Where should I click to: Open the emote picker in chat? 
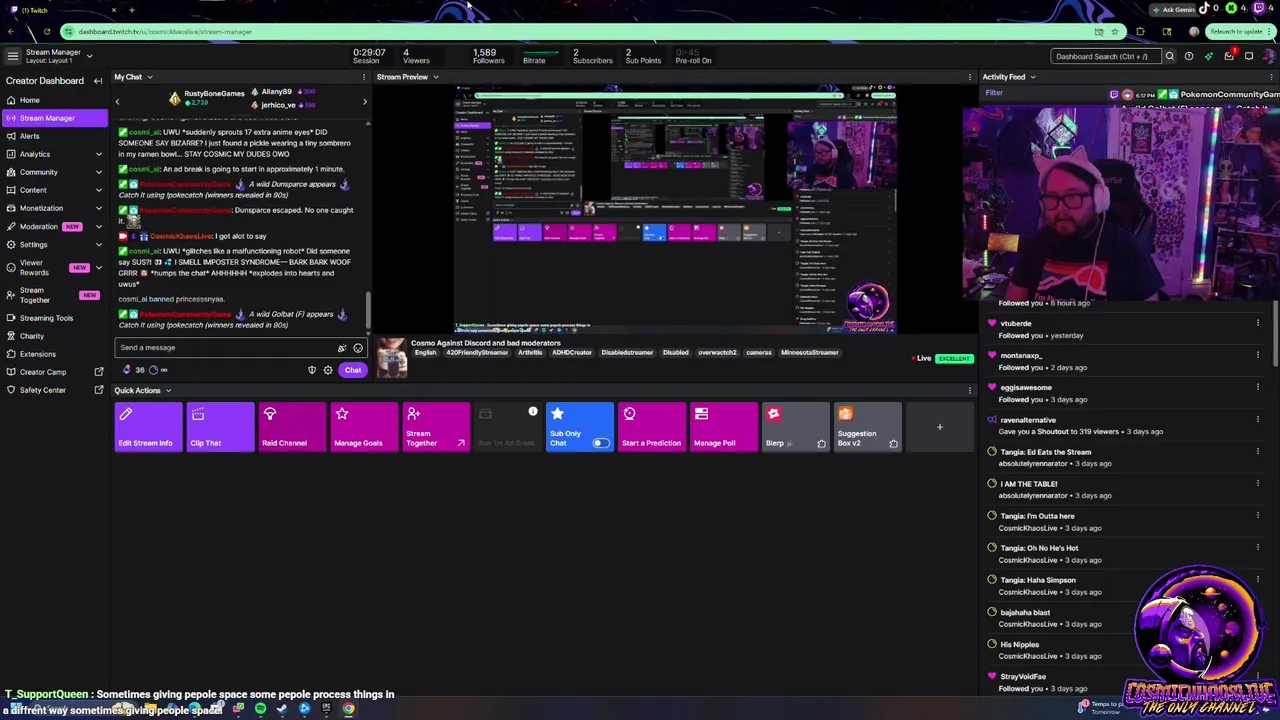(x=358, y=348)
